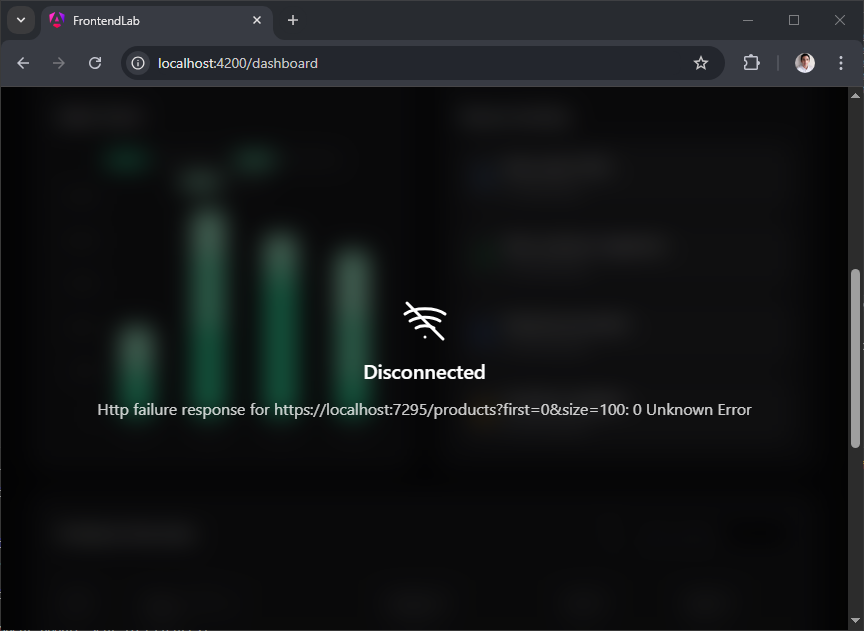Open Chrome's three-dot menu
864x631 pixels.
point(841,63)
